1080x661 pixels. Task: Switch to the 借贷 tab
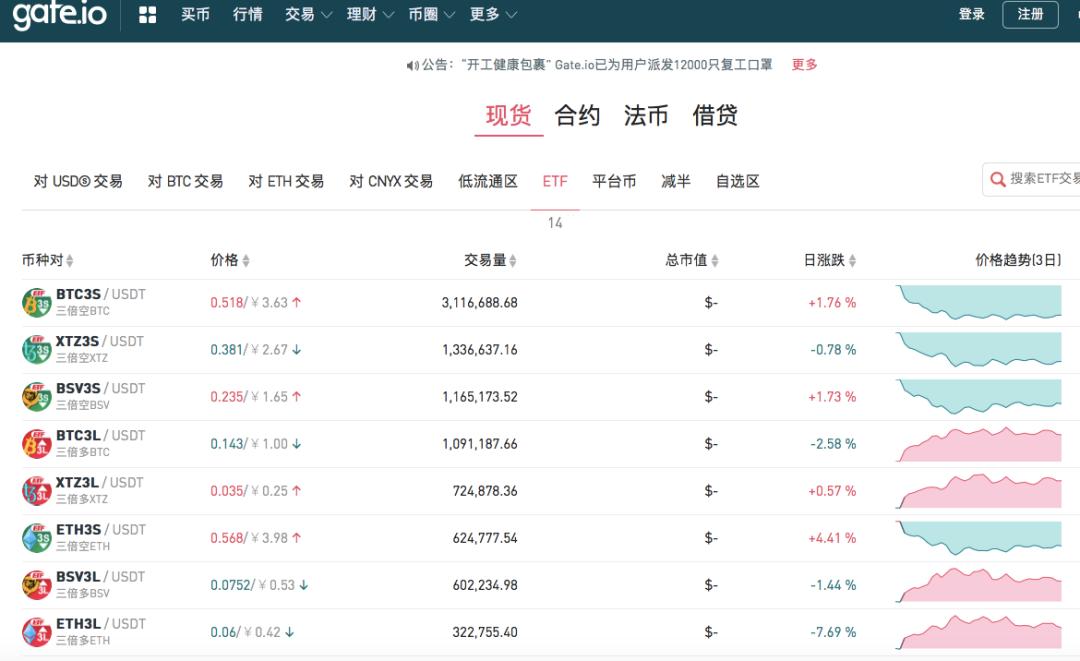click(x=715, y=115)
